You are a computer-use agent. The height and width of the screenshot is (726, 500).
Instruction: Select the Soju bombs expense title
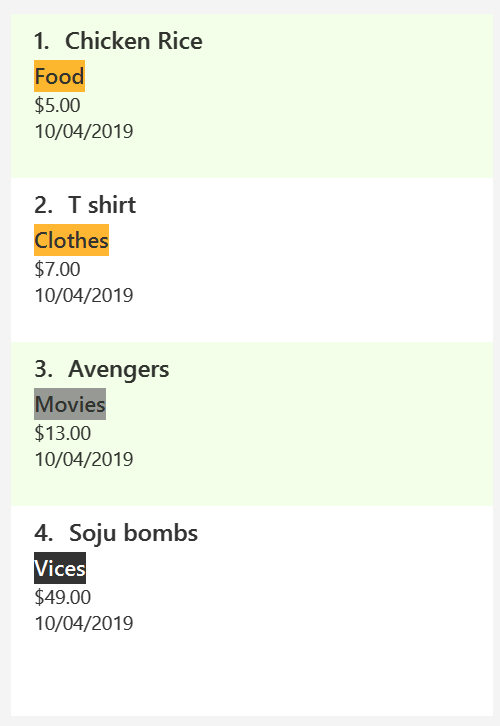133,533
